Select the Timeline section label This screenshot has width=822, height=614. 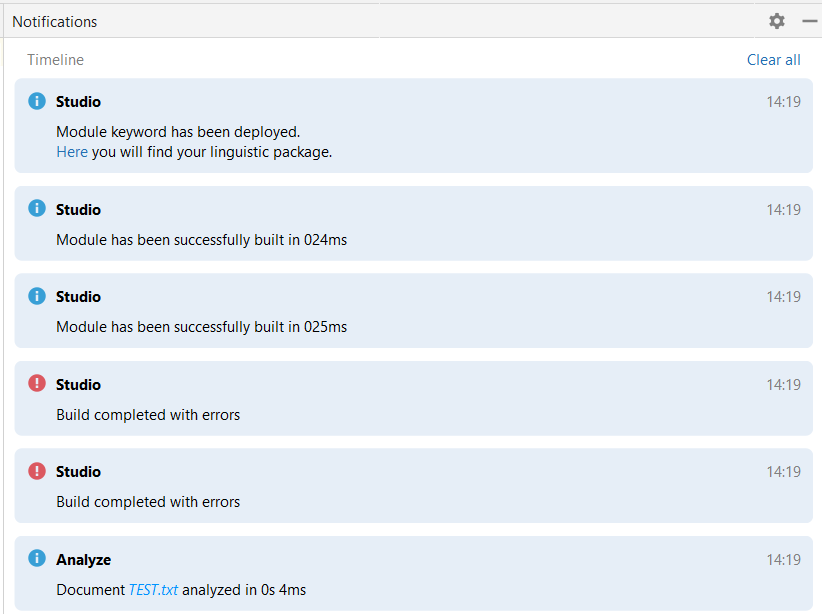tap(55, 60)
